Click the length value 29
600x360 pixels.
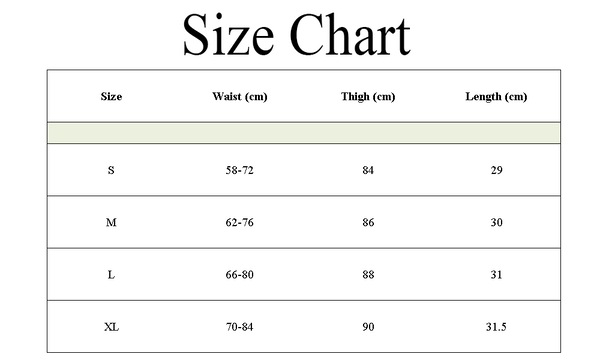tap(496, 170)
